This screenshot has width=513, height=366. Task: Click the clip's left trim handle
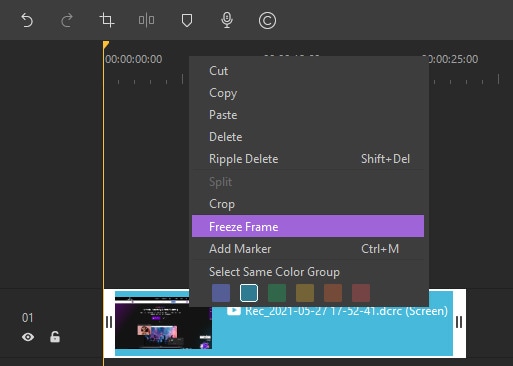click(x=109, y=322)
